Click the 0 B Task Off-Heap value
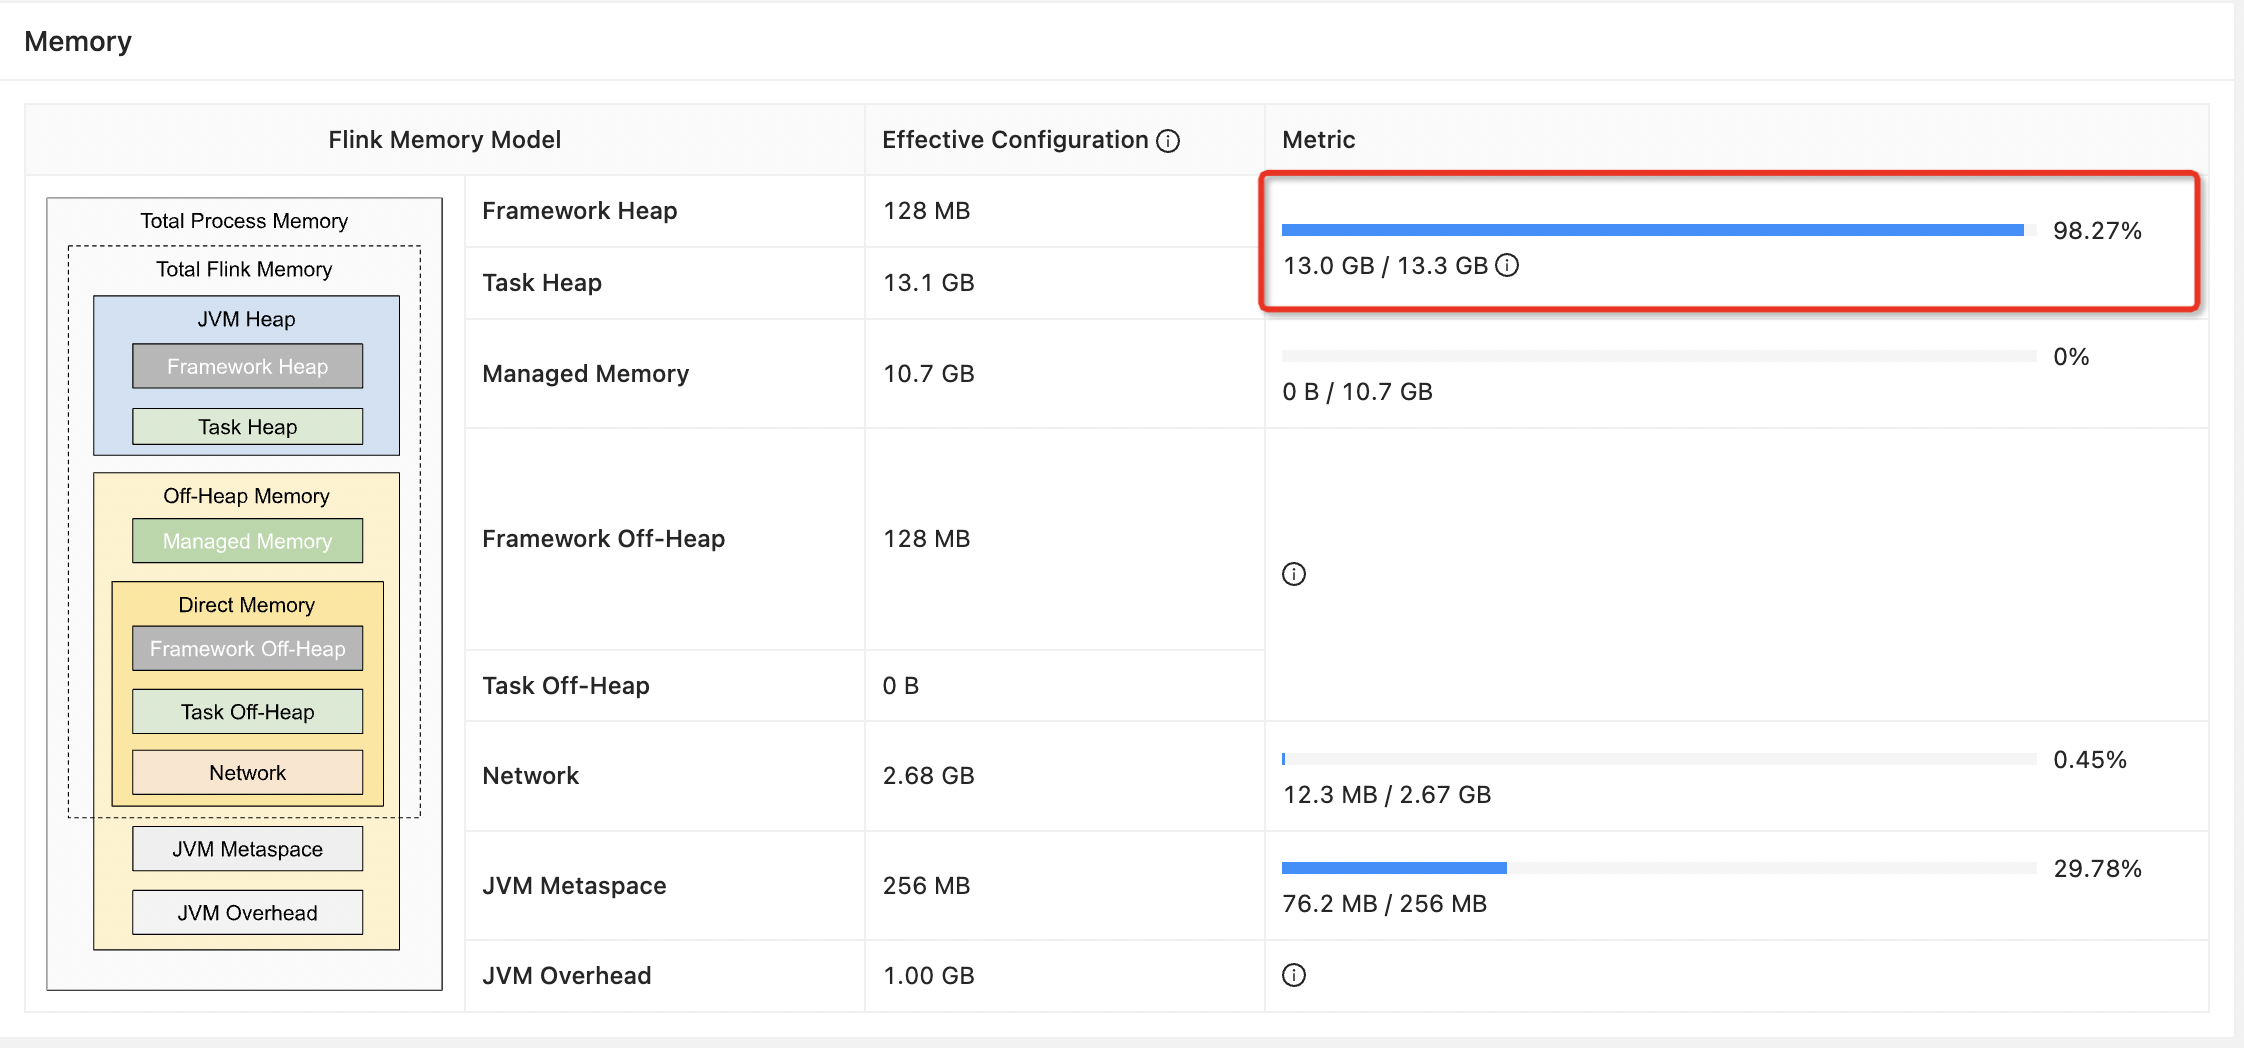 pos(900,686)
